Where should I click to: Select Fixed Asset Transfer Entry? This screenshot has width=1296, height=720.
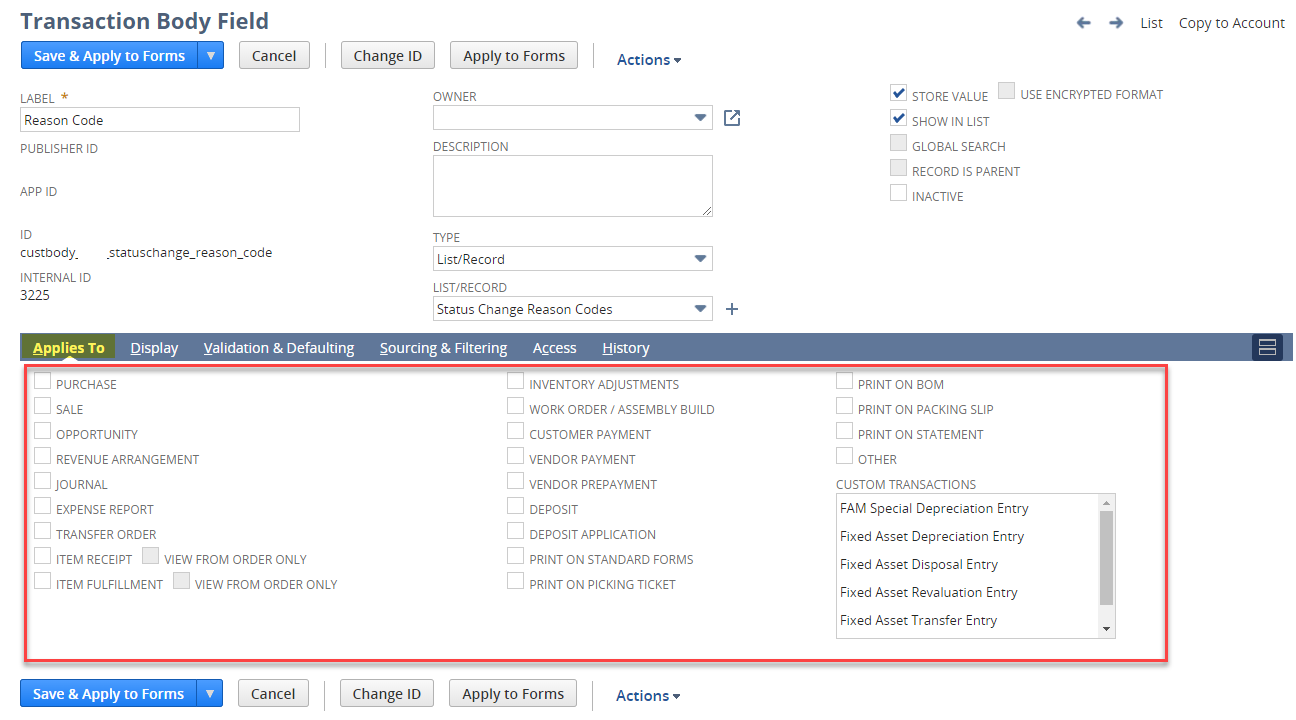pyautogui.click(x=918, y=620)
